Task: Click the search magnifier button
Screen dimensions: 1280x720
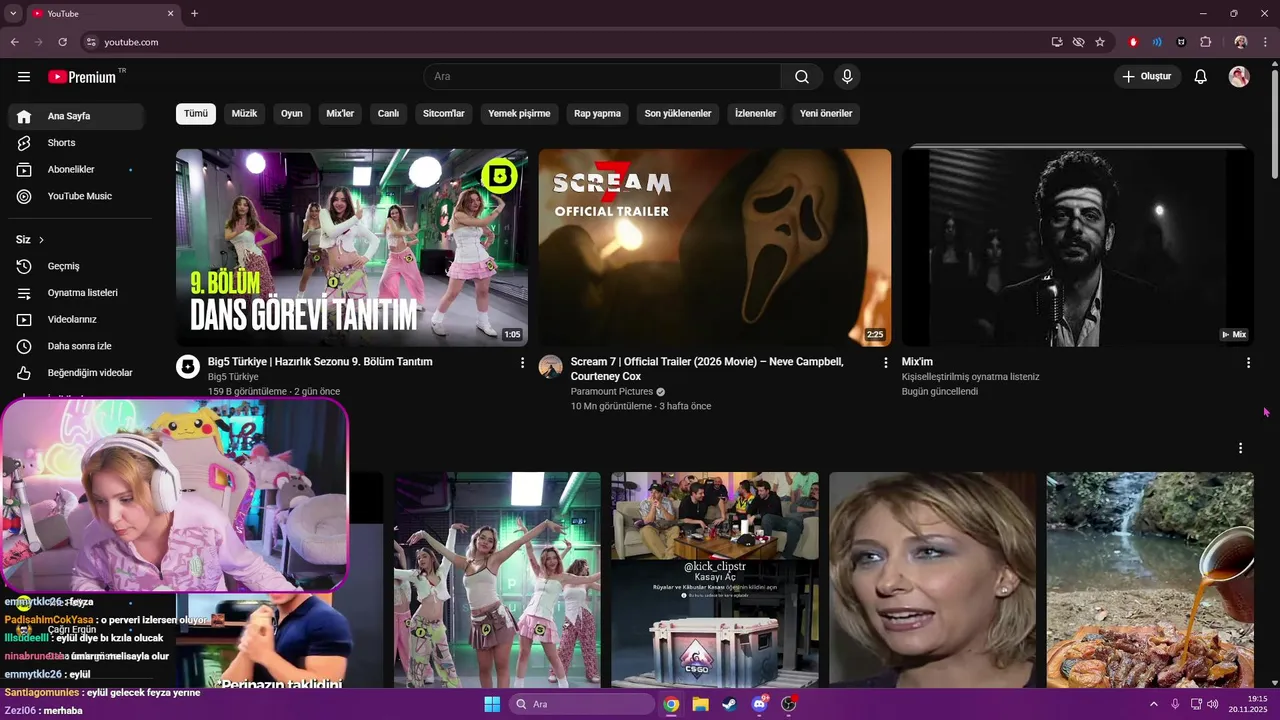Action: click(x=802, y=77)
